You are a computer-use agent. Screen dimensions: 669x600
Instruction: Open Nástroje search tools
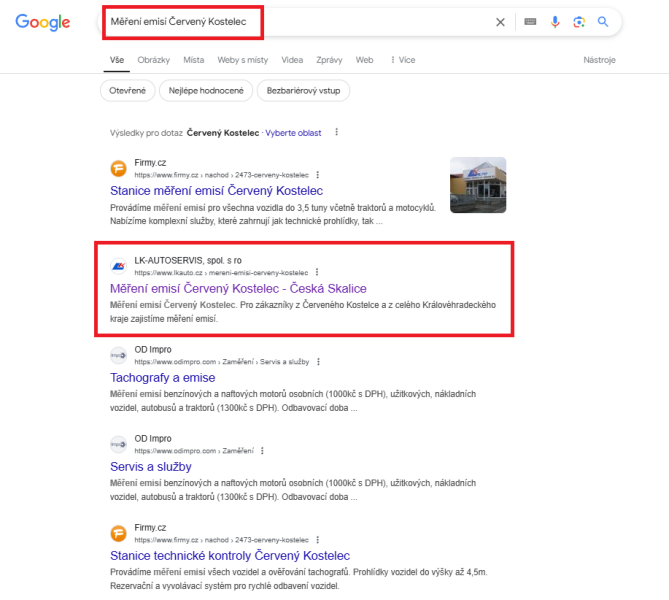coord(599,60)
